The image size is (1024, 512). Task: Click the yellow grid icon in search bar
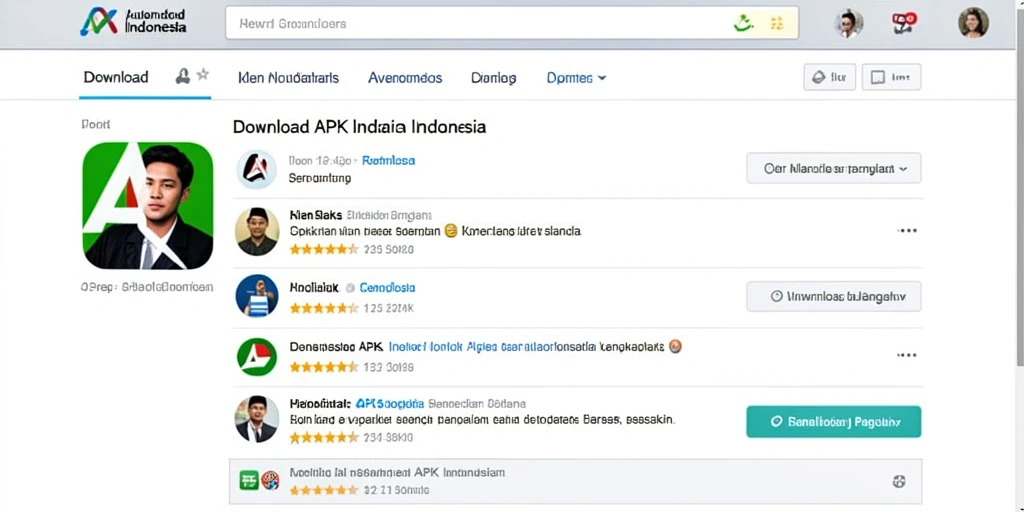click(776, 24)
